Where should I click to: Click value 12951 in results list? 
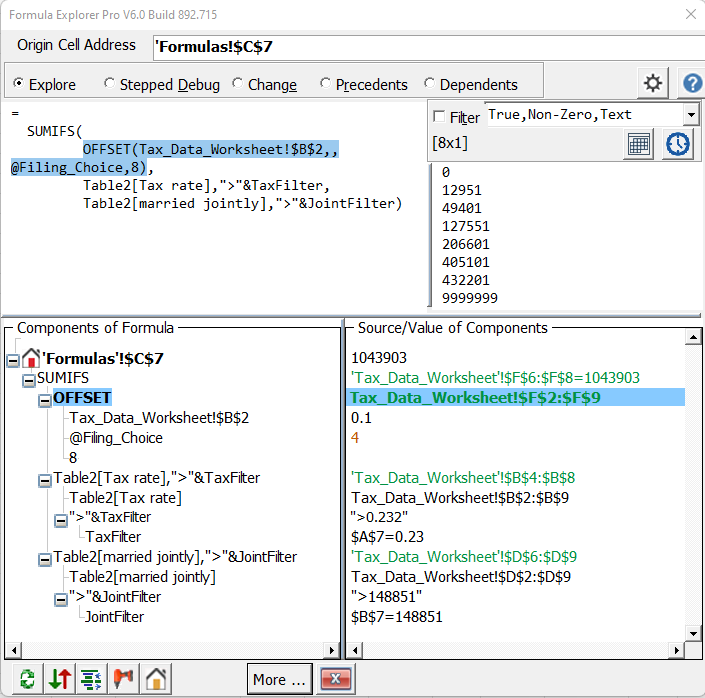(461, 190)
